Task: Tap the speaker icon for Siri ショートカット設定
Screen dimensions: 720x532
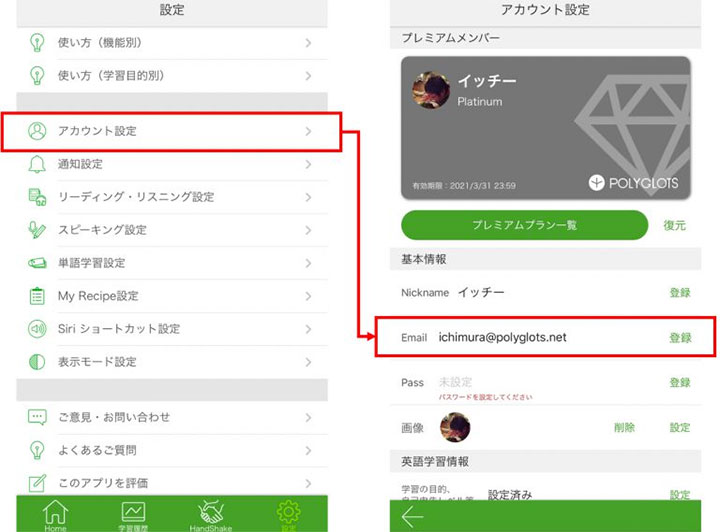Action: pyautogui.click(x=37, y=329)
